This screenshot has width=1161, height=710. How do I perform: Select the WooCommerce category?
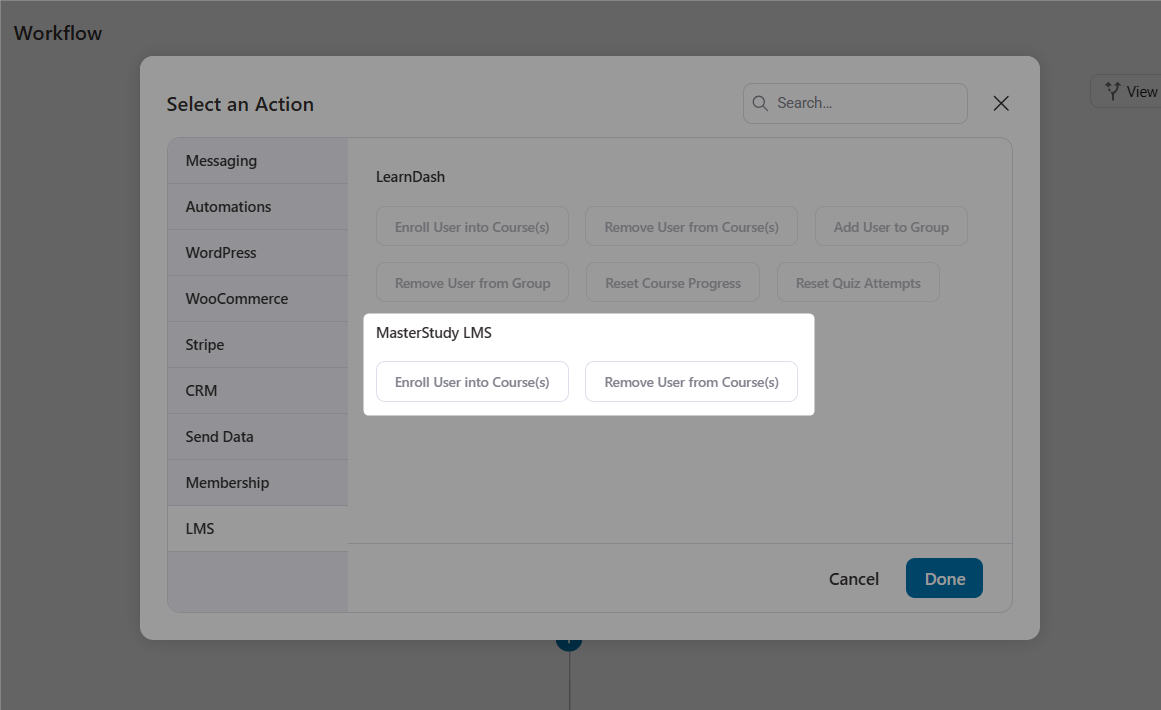click(x=258, y=298)
